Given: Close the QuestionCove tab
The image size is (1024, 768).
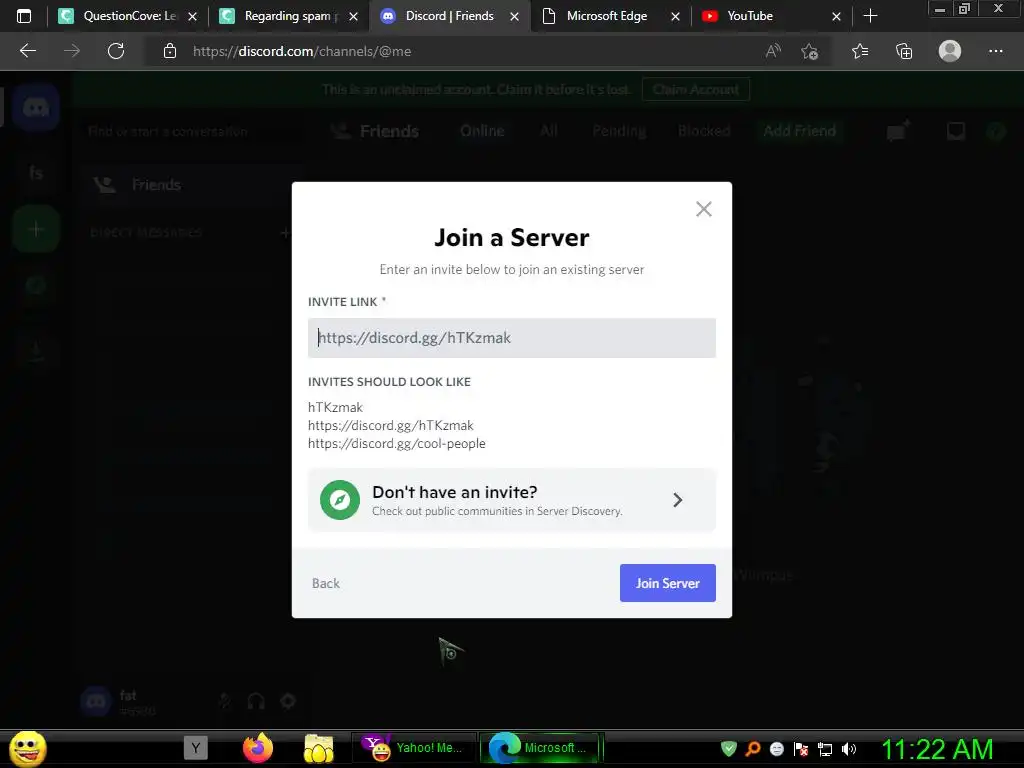Looking at the screenshot, I should [x=192, y=16].
